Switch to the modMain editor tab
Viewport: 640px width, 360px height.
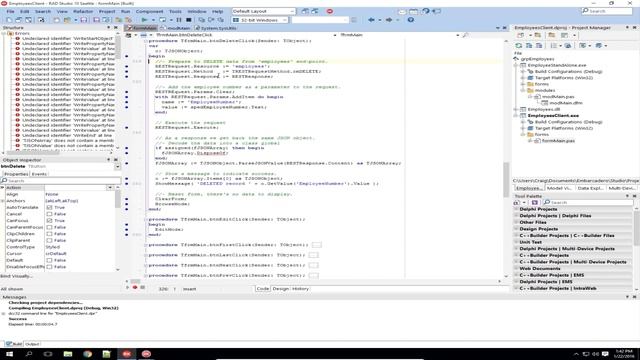(176, 28)
